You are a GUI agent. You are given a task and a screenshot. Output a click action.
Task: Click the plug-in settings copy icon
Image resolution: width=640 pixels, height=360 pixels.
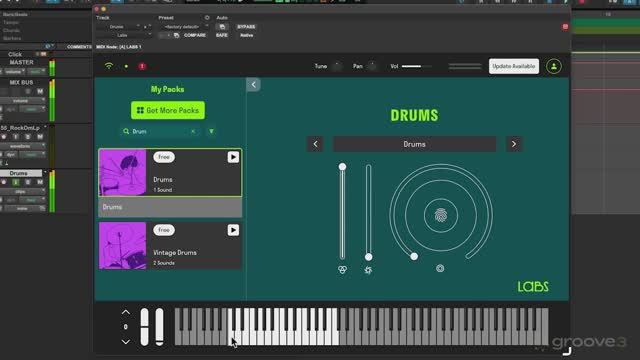[222, 27]
